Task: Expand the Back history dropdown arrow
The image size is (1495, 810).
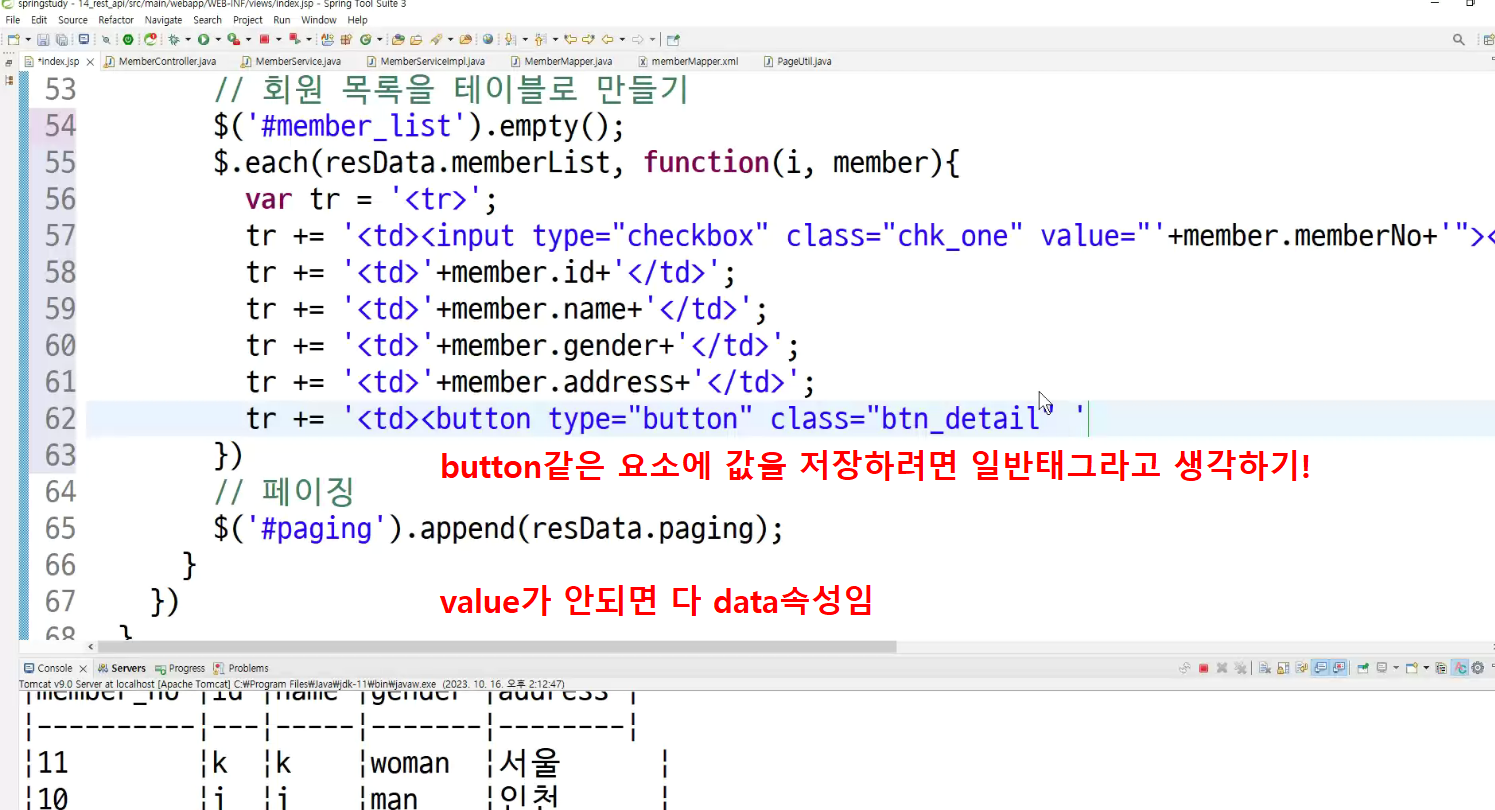Action: click(x=622, y=40)
